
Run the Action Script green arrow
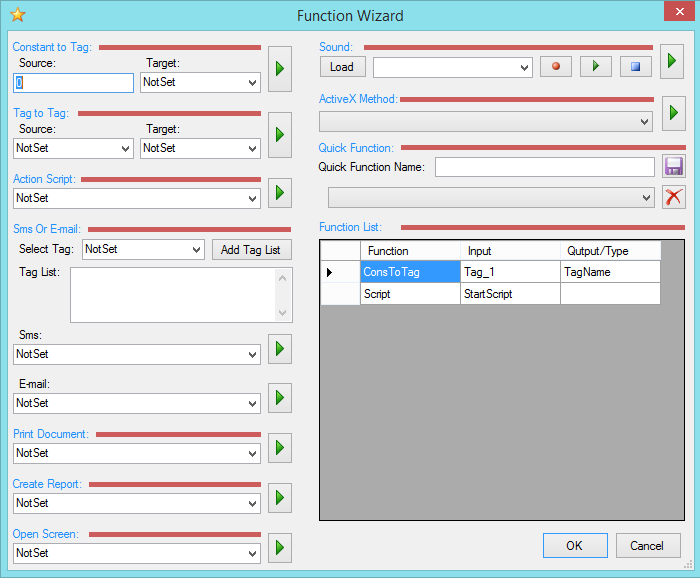280,191
